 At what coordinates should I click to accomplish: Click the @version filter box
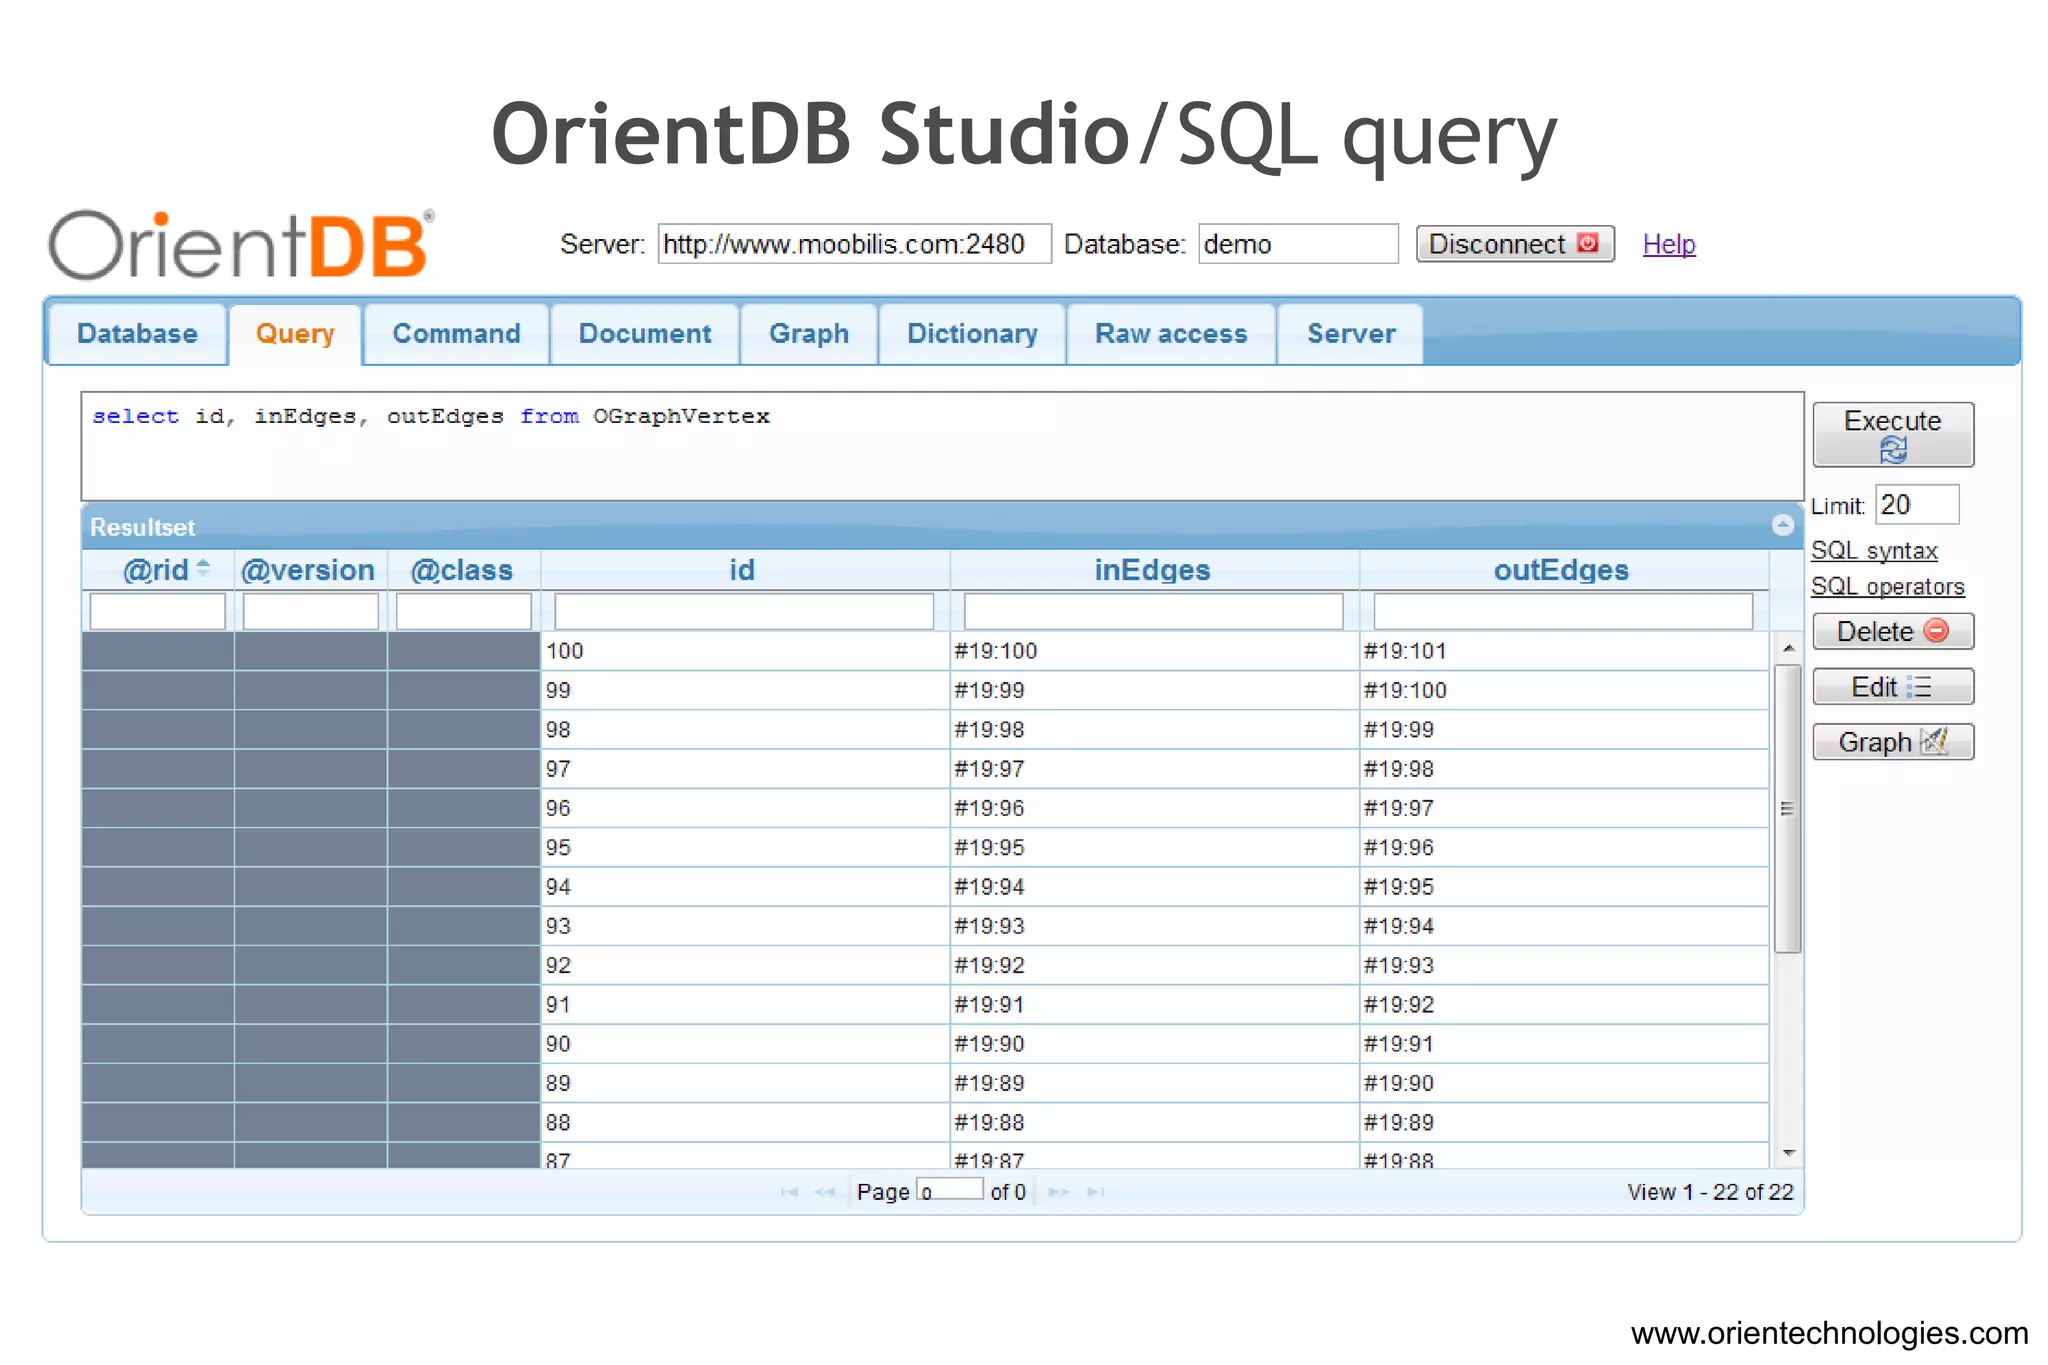(310, 611)
